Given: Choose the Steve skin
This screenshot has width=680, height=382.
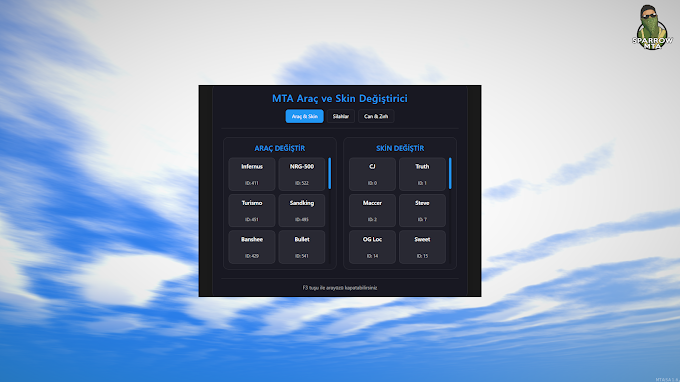Looking at the screenshot, I should click(422, 211).
